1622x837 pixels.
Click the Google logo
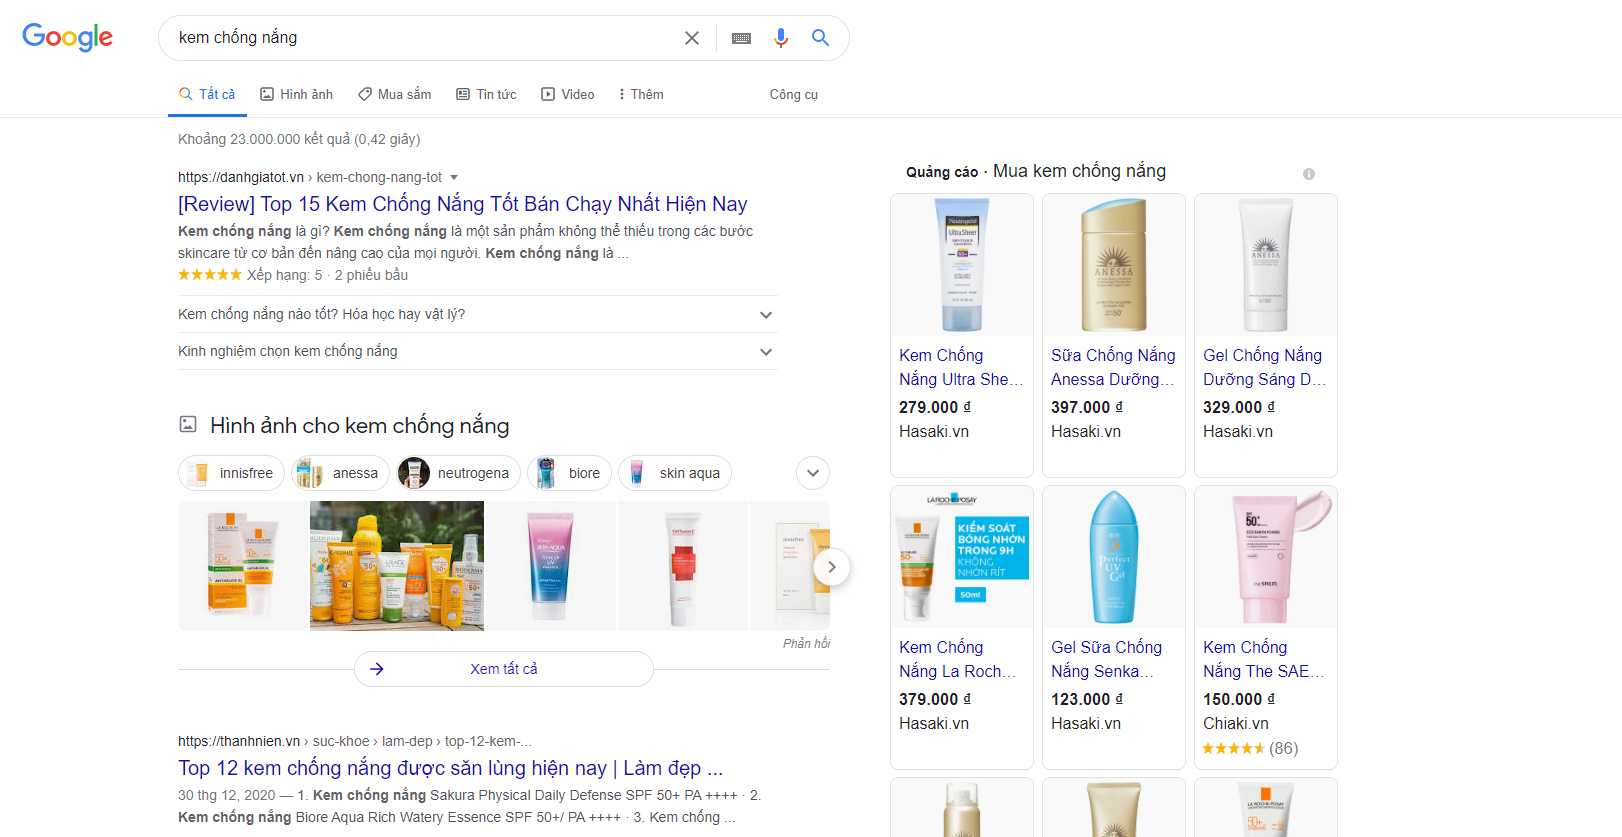[67, 37]
